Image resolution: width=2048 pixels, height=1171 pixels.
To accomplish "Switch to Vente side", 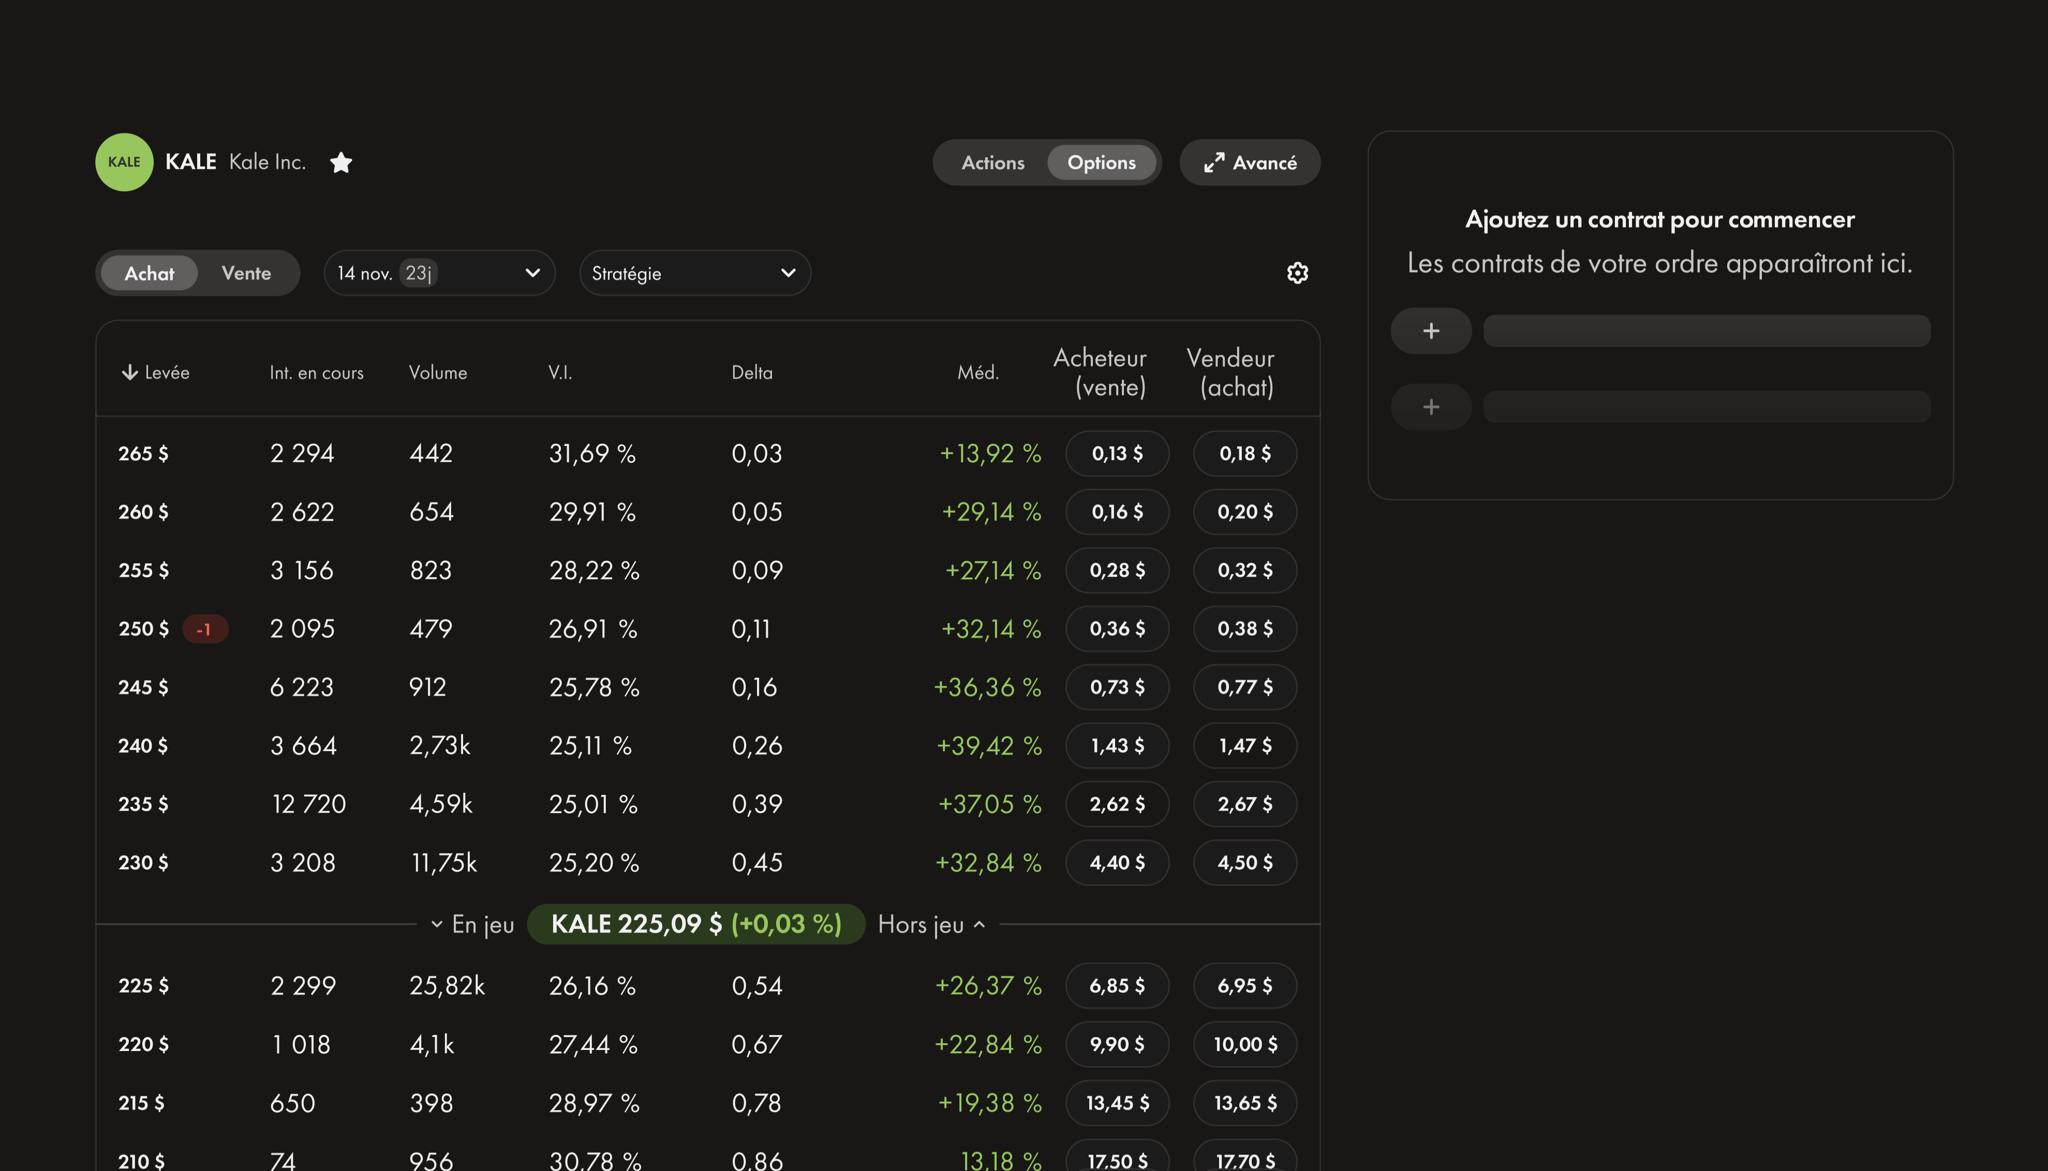I will [x=246, y=273].
